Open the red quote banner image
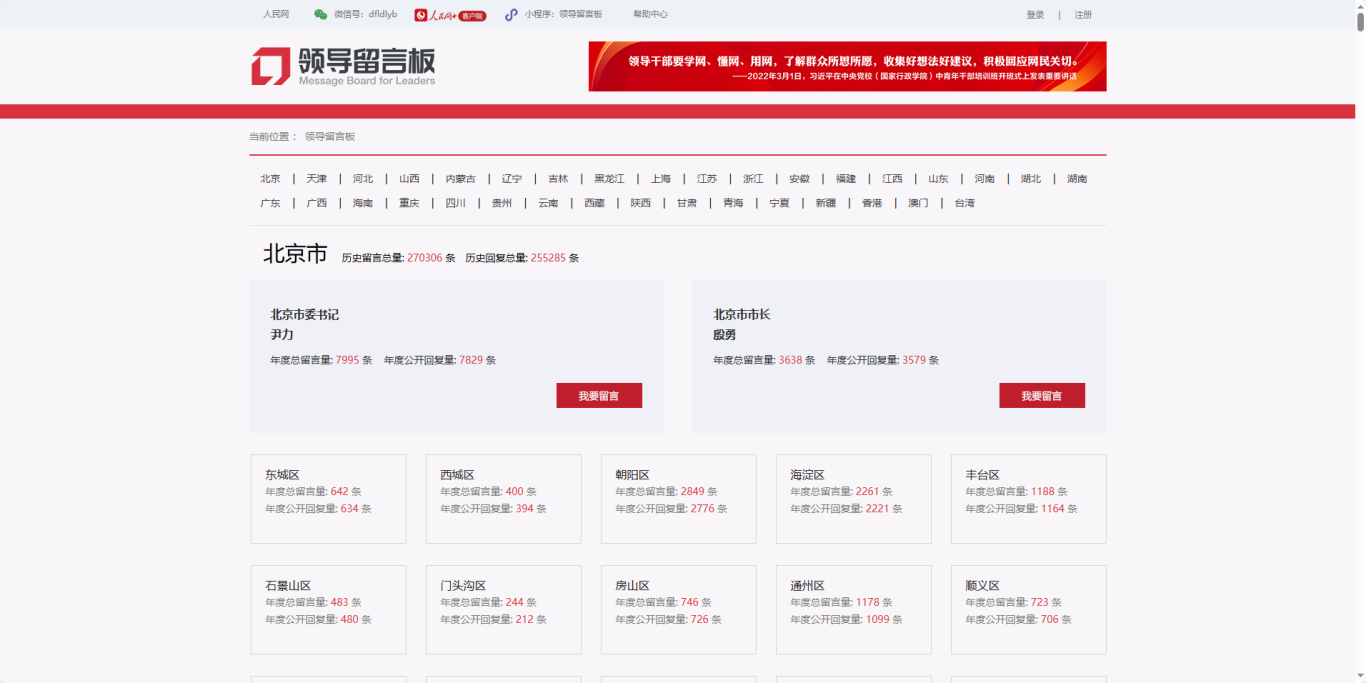This screenshot has height=683, width=1366. click(x=847, y=66)
